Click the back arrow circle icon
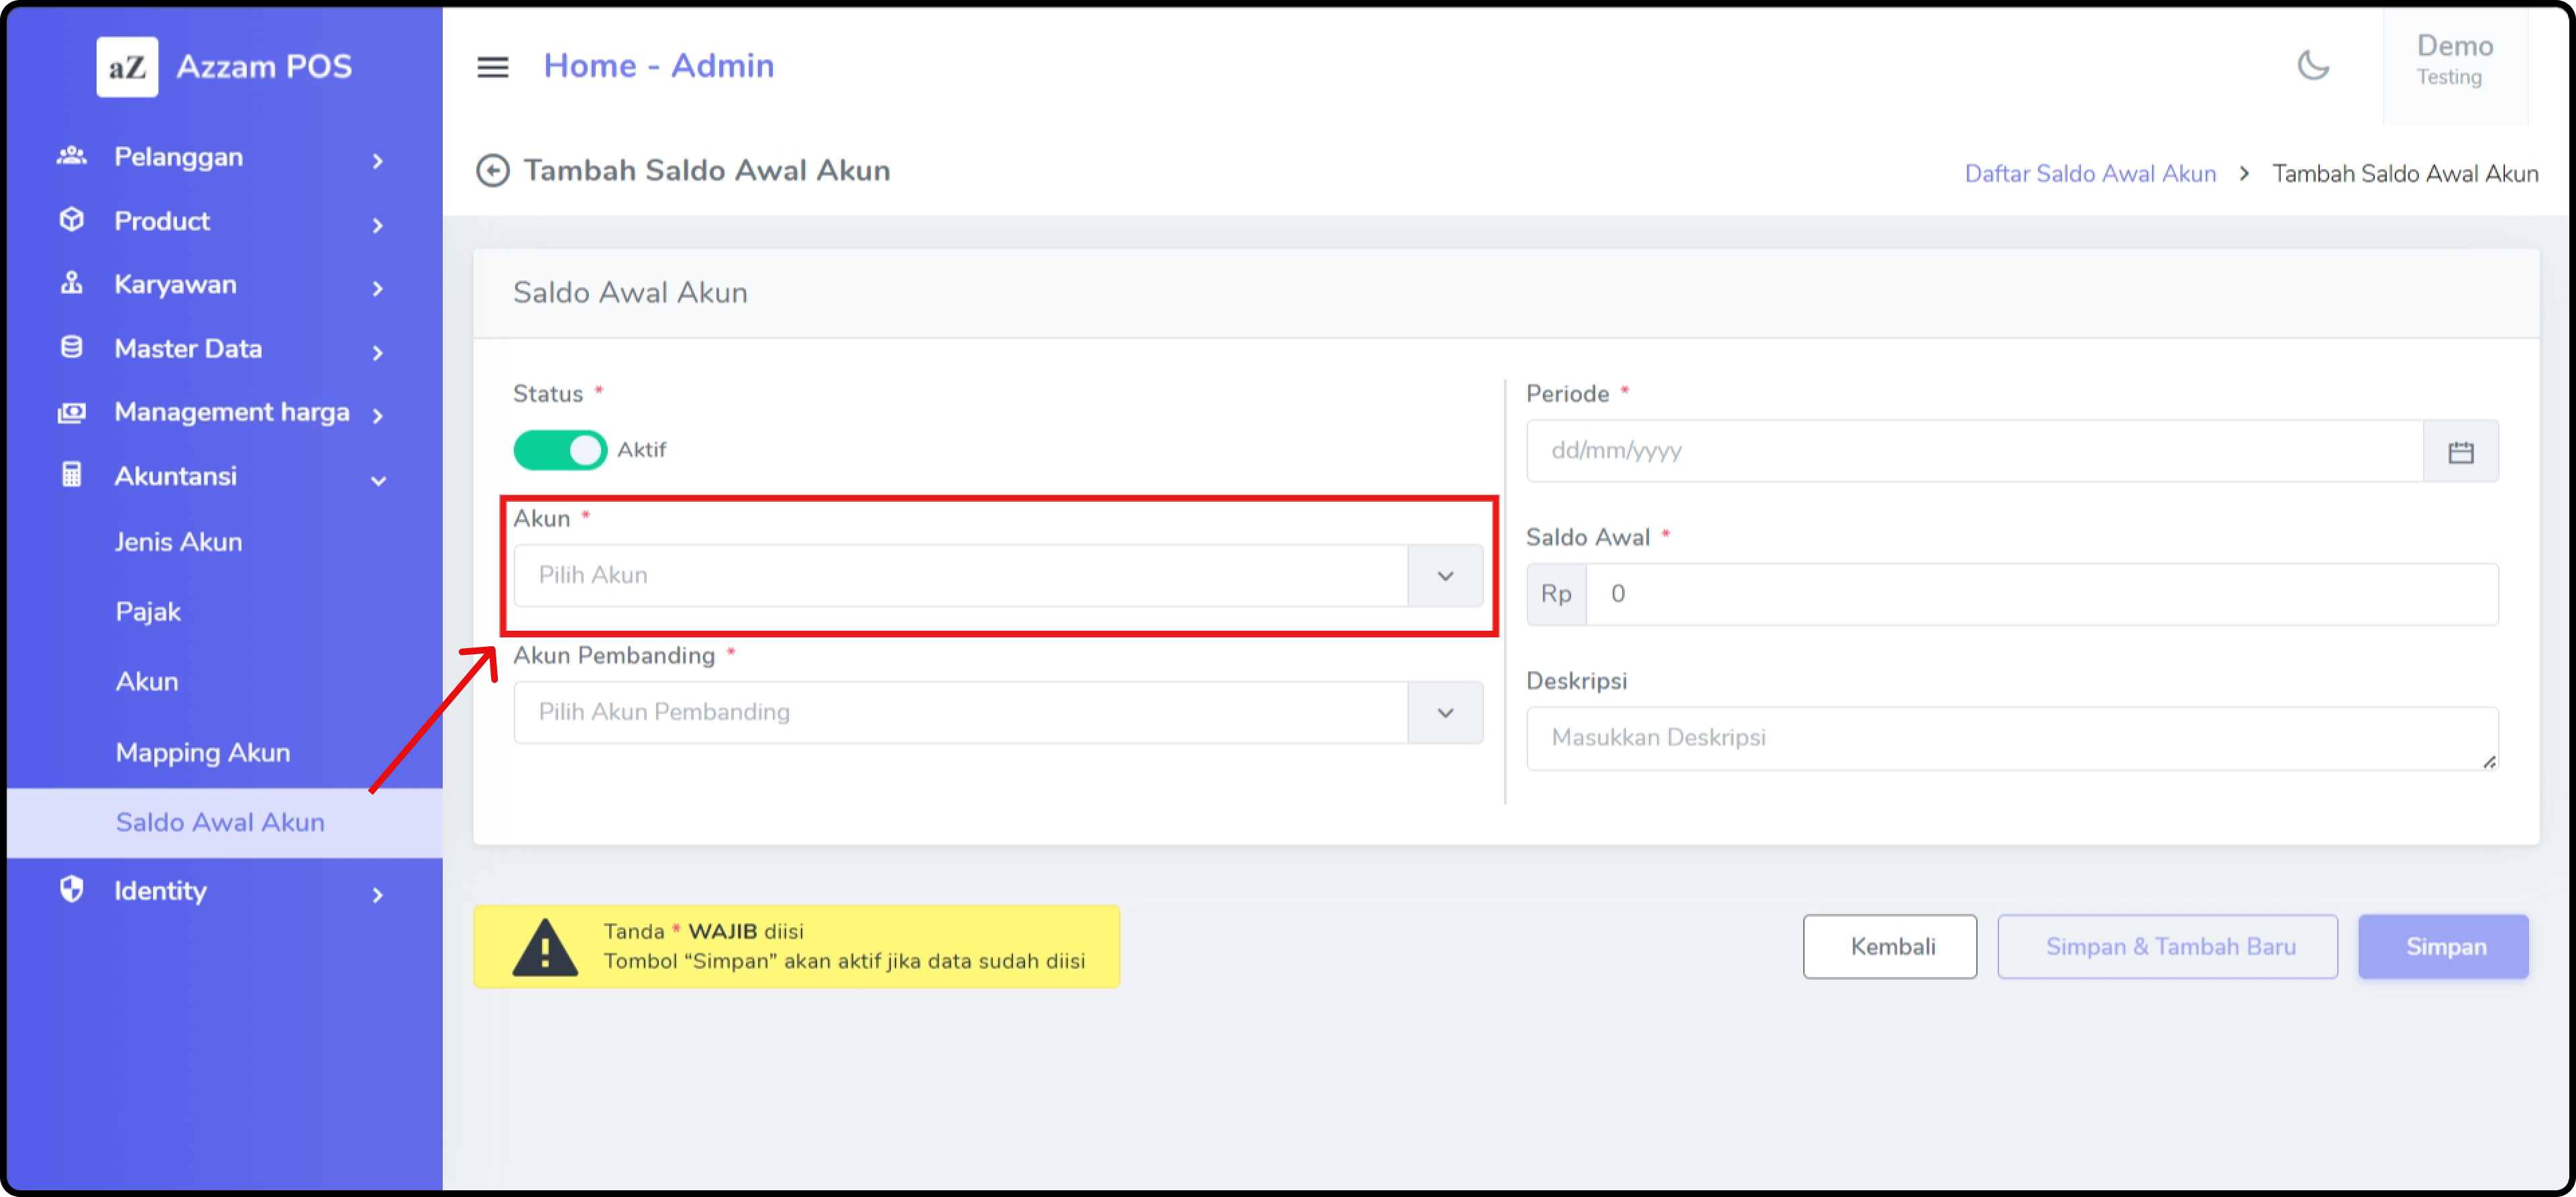Viewport: 2576px width, 1197px height. coord(492,171)
